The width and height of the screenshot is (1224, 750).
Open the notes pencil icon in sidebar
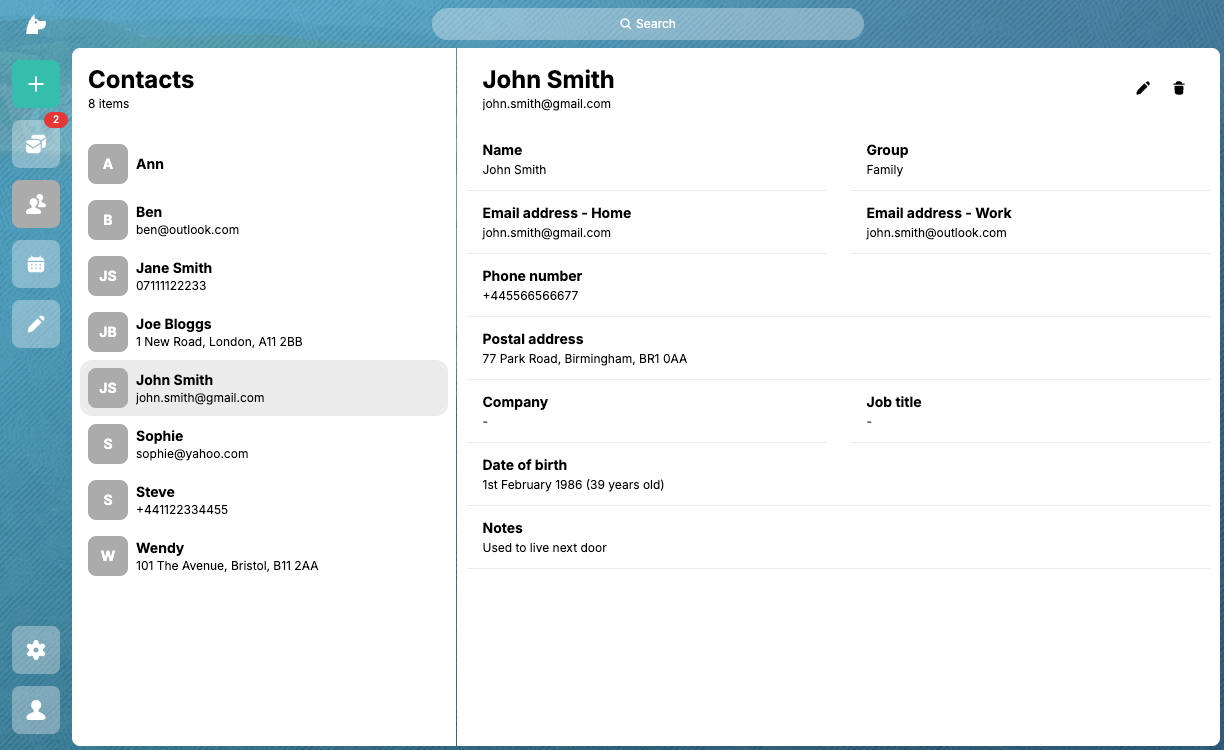pos(36,324)
